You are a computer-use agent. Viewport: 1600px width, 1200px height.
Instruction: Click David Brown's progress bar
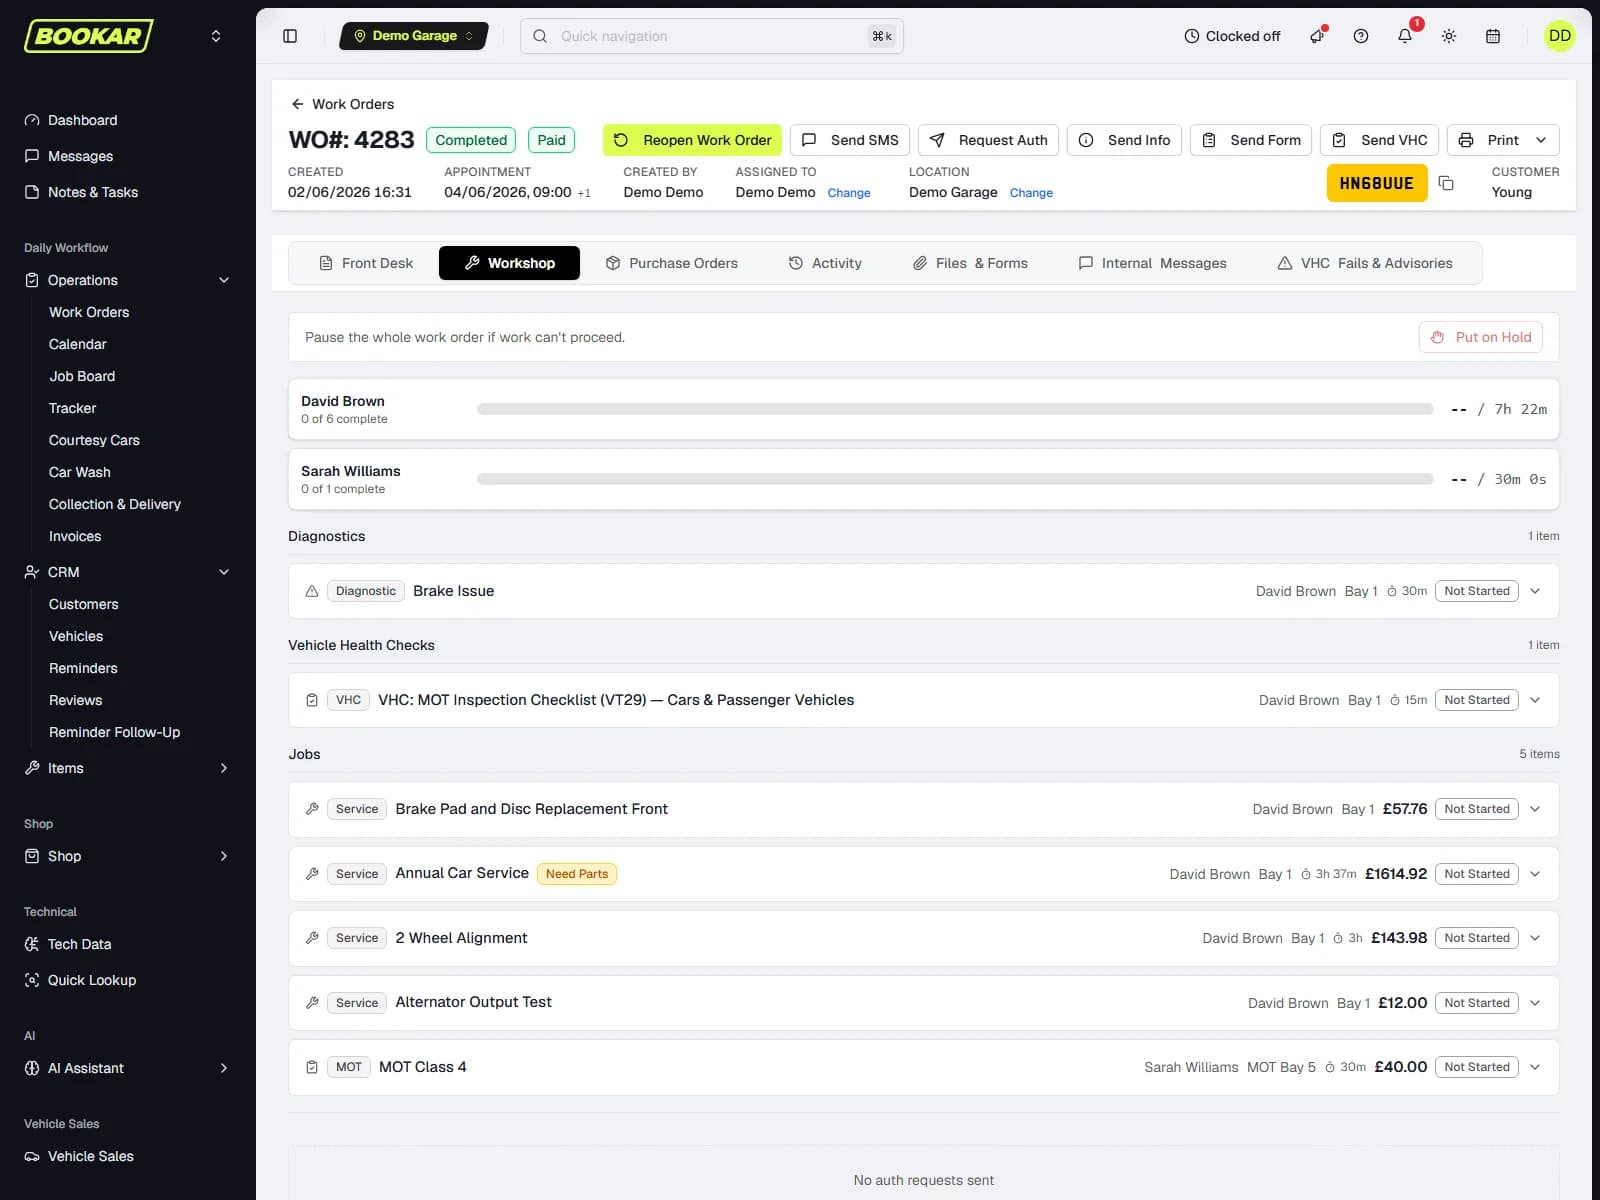(955, 409)
